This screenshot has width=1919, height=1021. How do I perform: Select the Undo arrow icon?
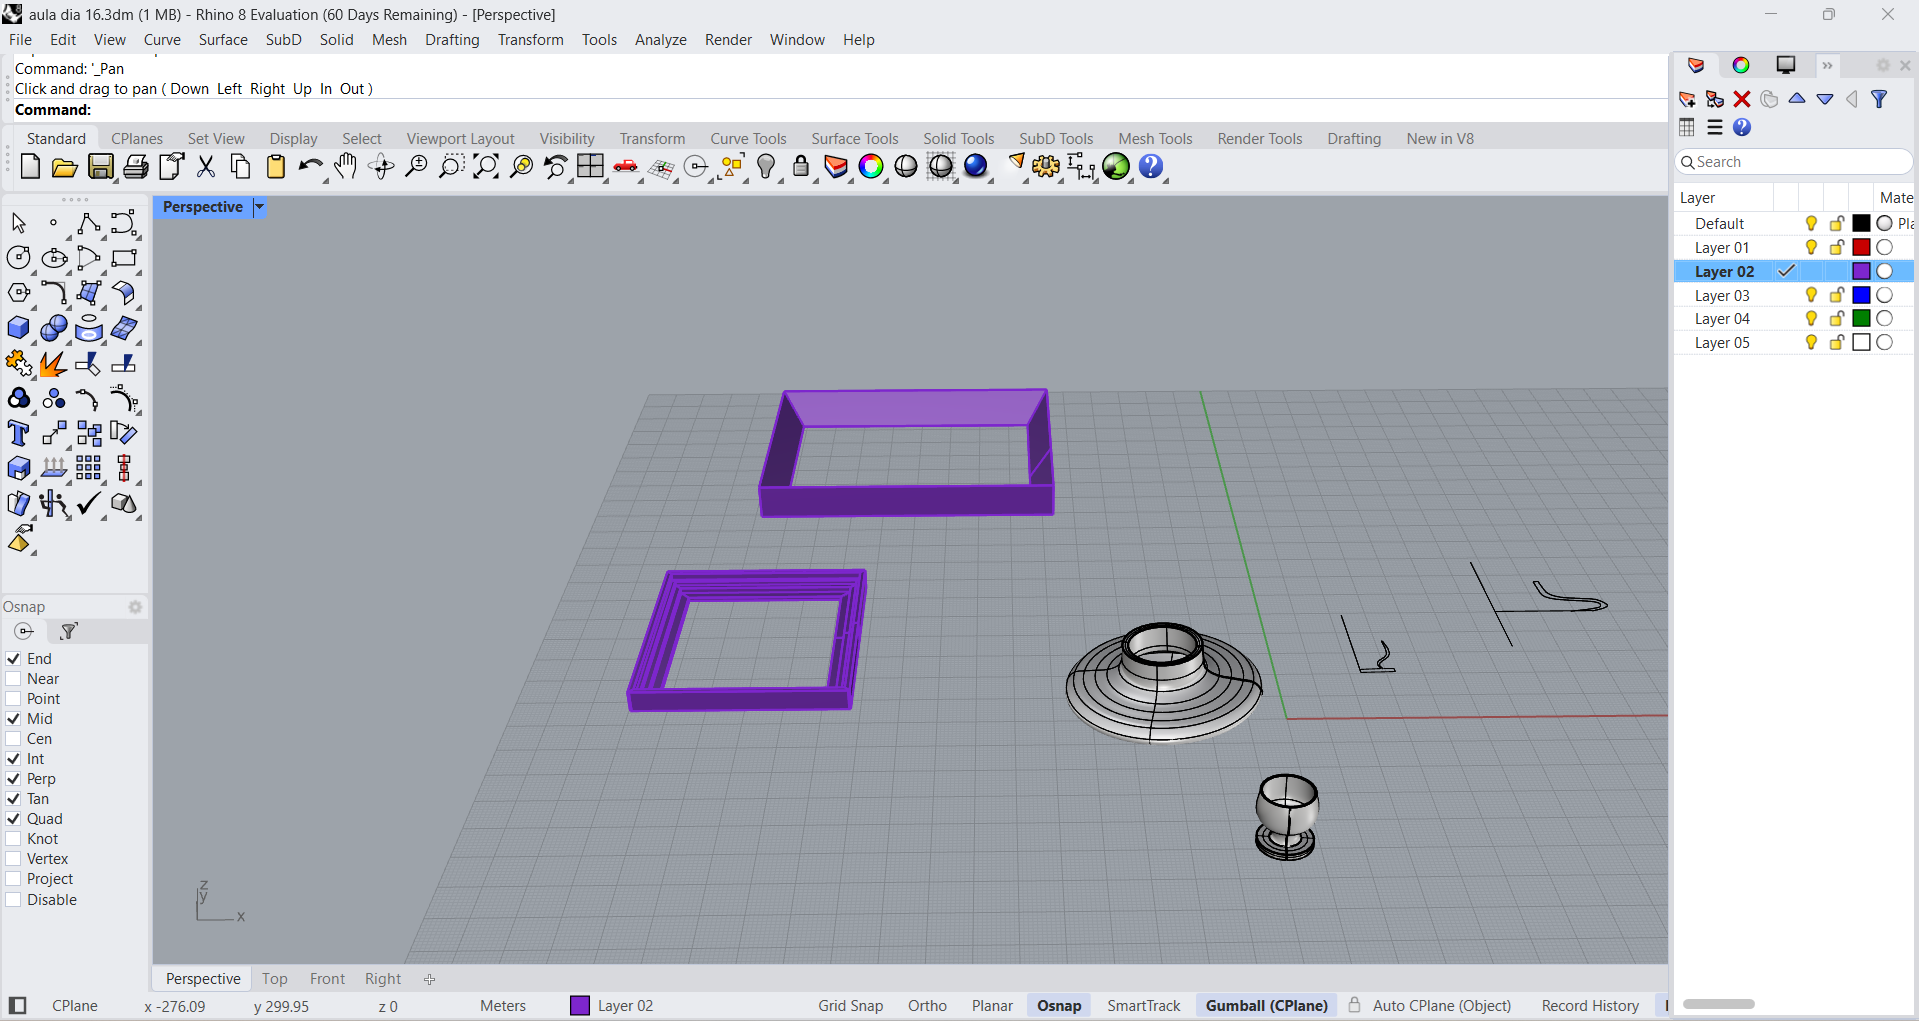tap(310, 167)
